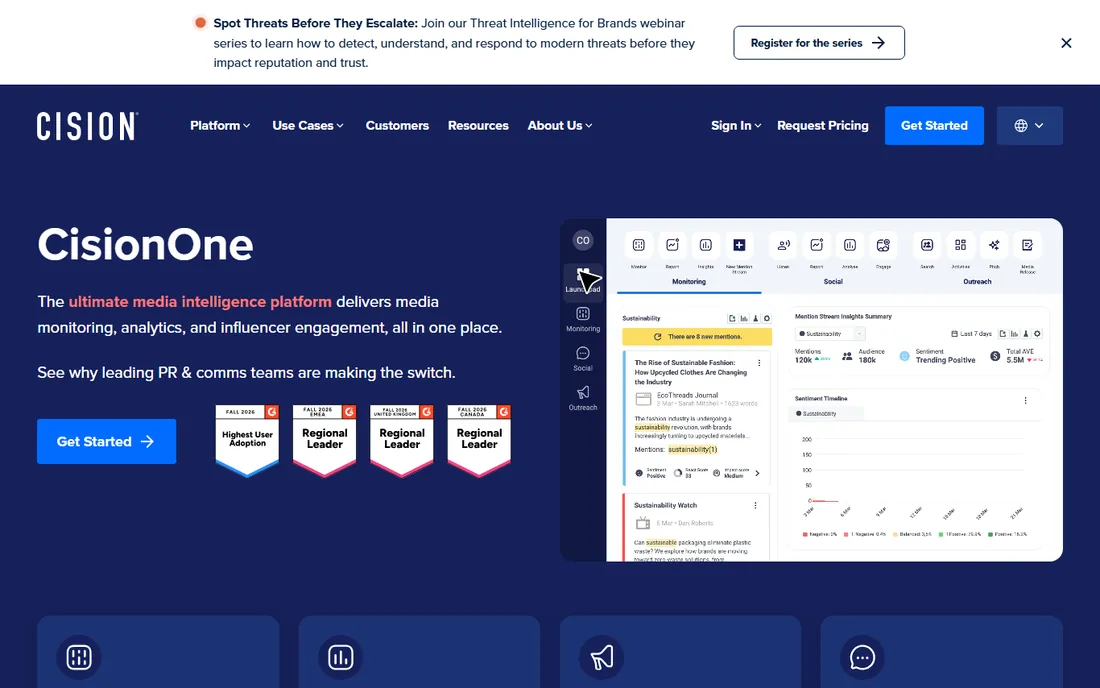The image size is (1100, 688).
Task: Click the Media Release icon in the preview
Action: click(x=1028, y=245)
